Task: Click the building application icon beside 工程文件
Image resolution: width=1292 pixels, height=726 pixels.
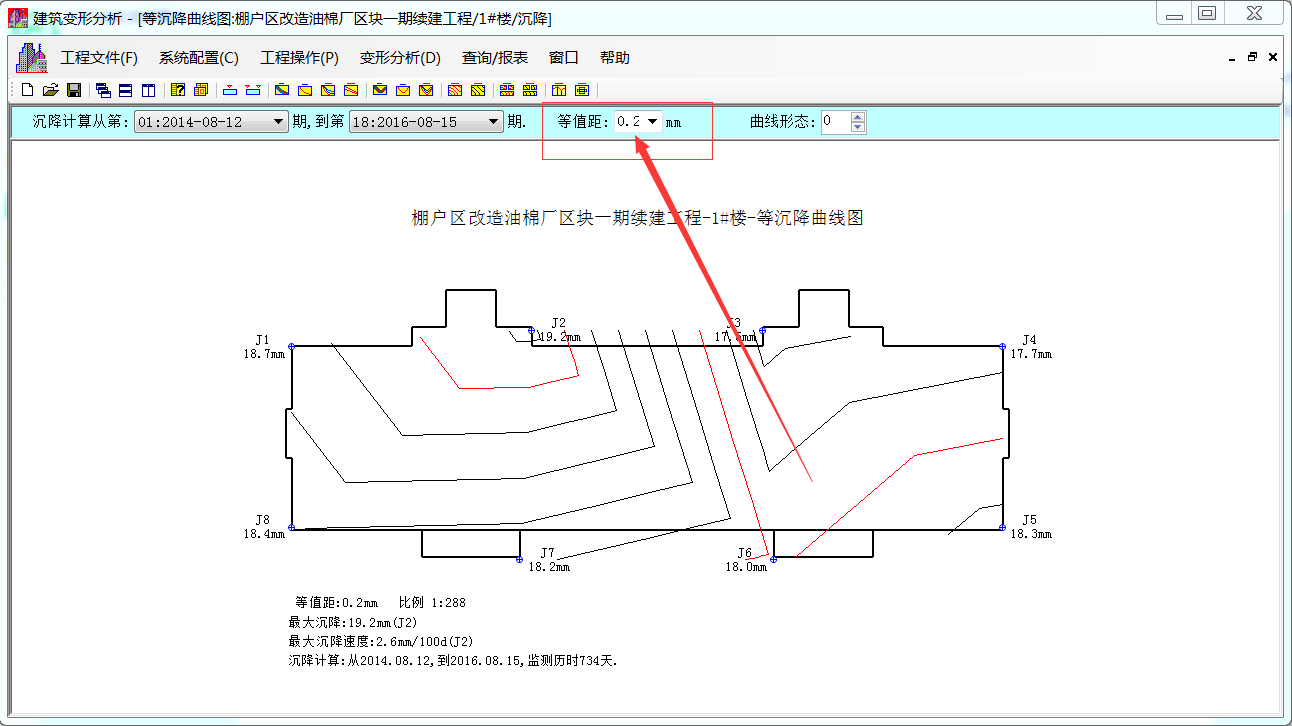Action: pyautogui.click(x=31, y=58)
